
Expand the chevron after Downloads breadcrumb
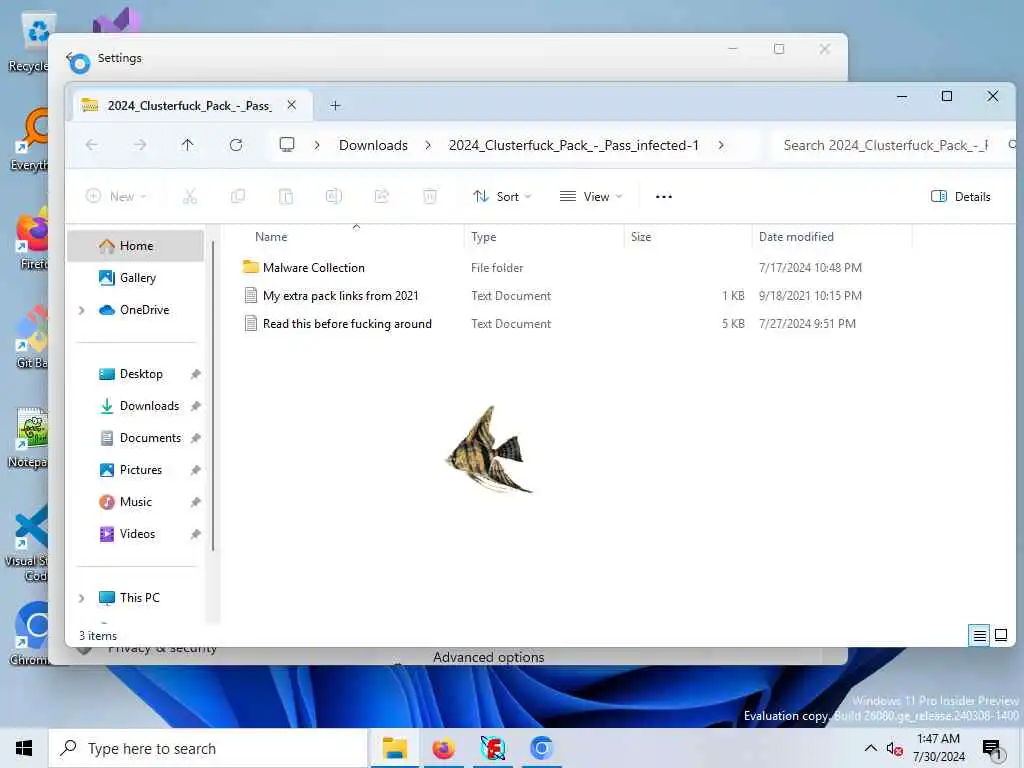coord(428,145)
